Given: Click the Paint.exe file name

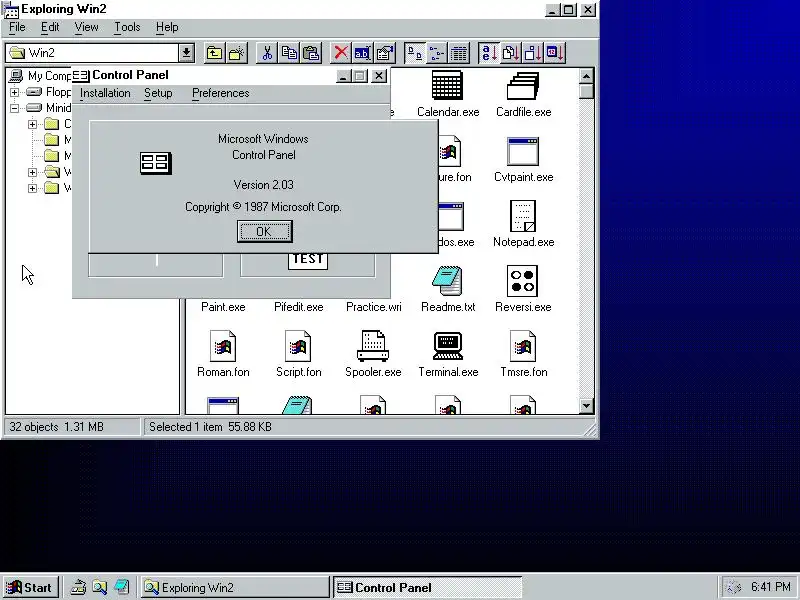Looking at the screenshot, I should point(223,307).
